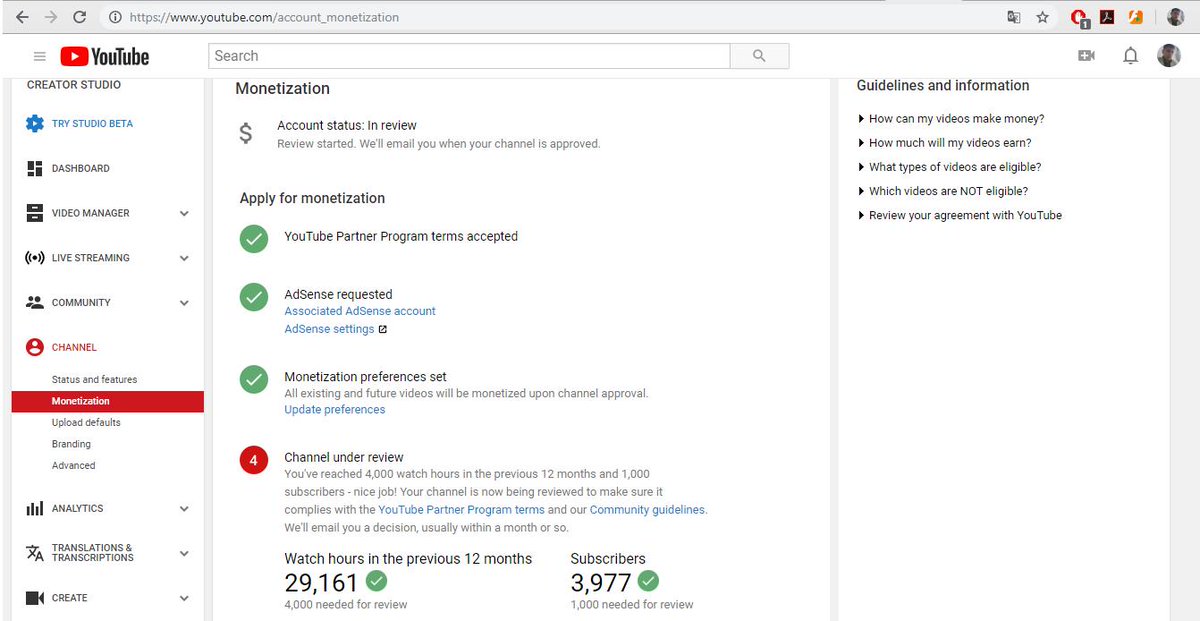Open the YouTube hamburger guide menu
This screenshot has width=1200, height=621.
[39, 56]
